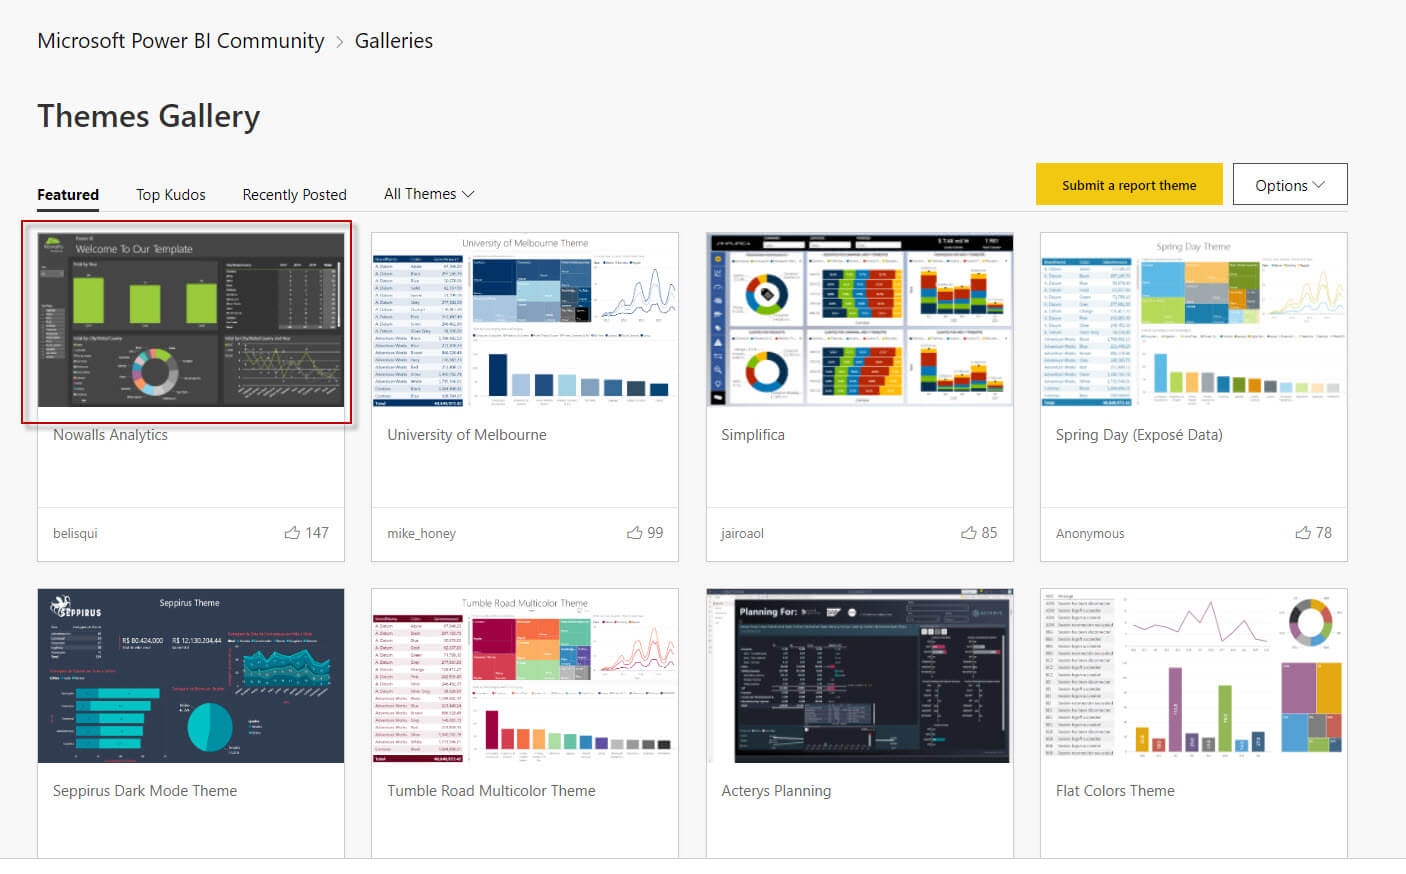Click the breadcrumb chevron before Galleries

[340, 42]
